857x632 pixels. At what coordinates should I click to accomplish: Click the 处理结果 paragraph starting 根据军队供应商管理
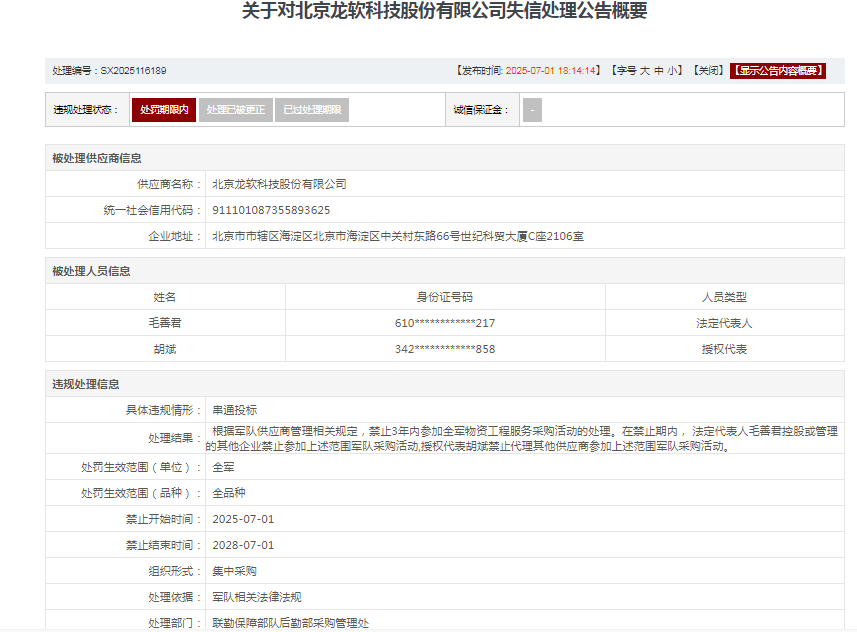522,438
